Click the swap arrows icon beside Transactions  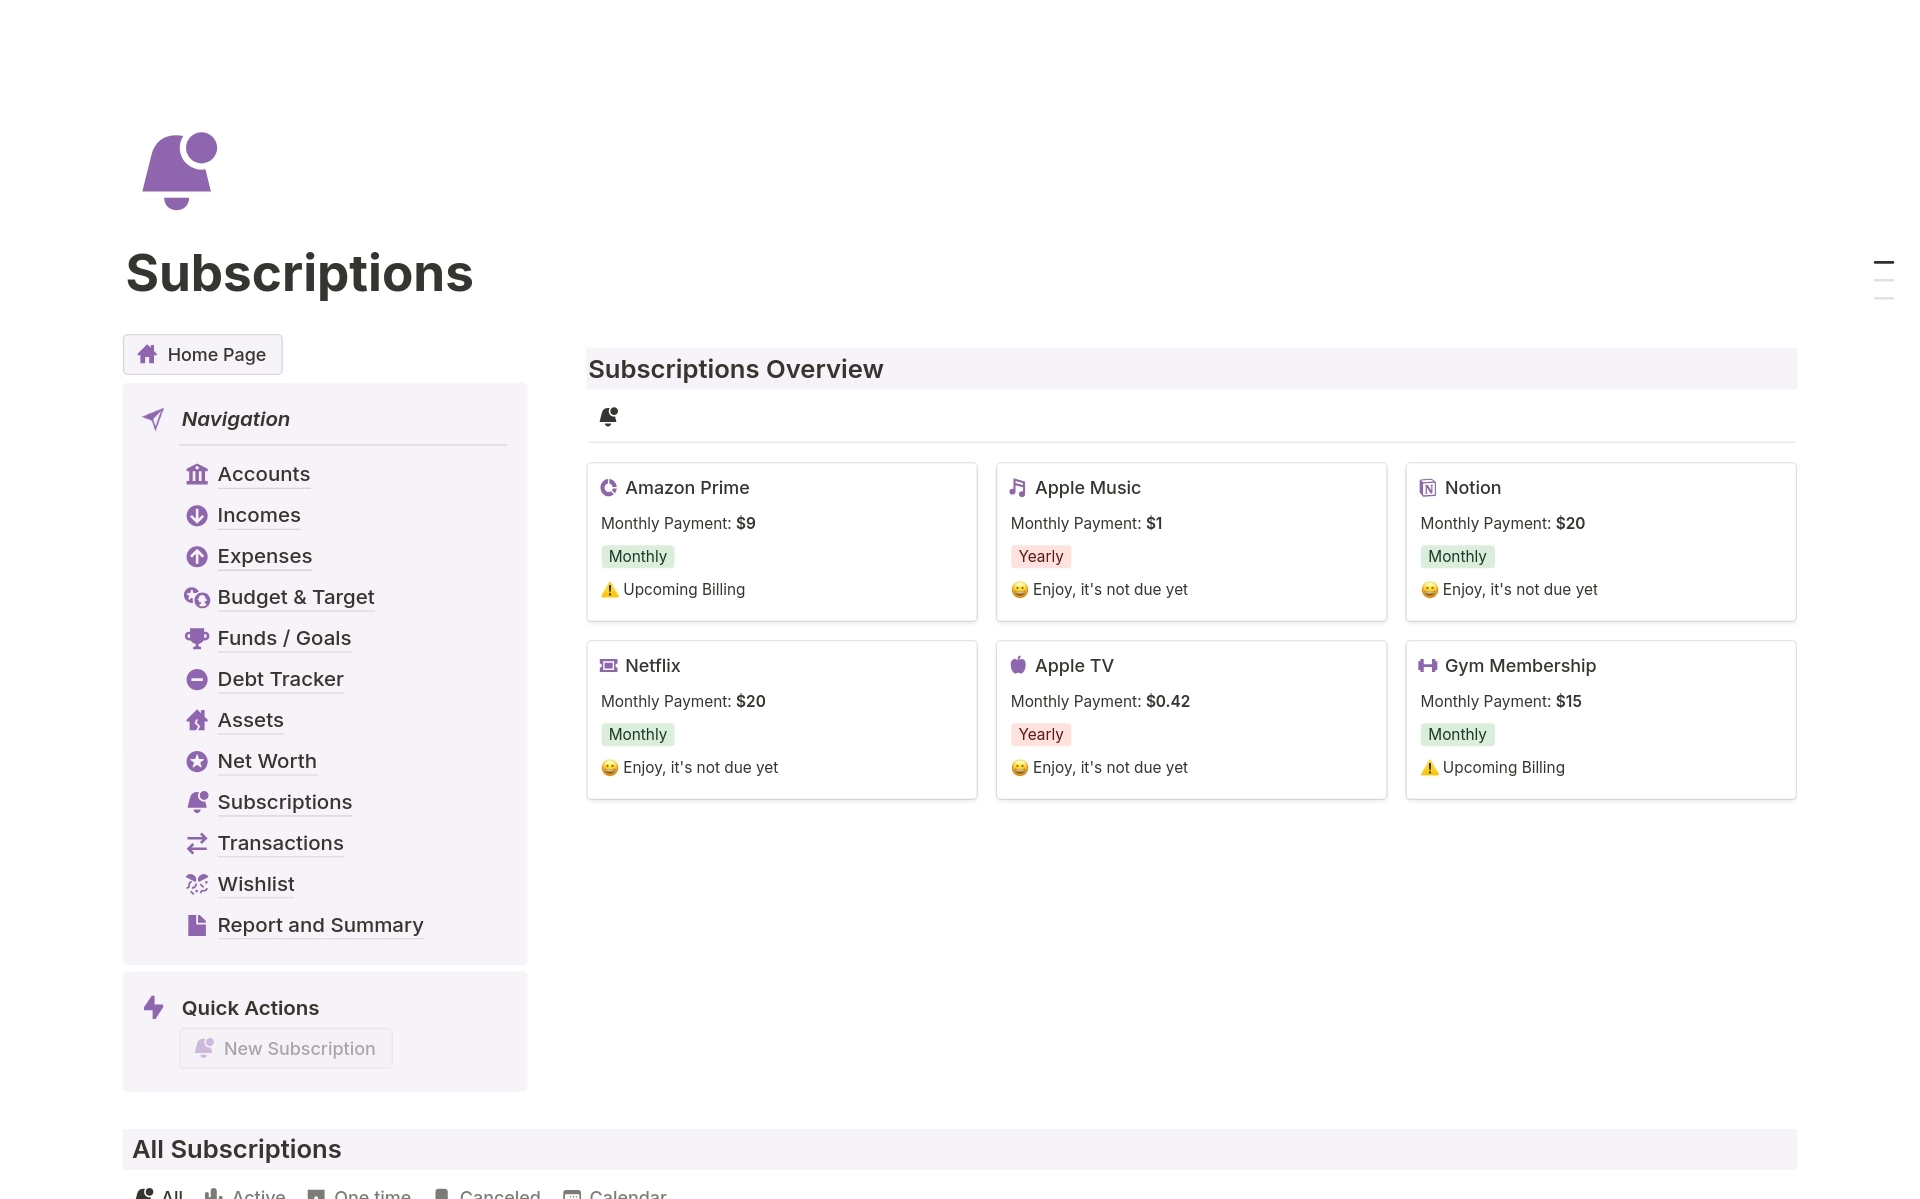(x=197, y=843)
